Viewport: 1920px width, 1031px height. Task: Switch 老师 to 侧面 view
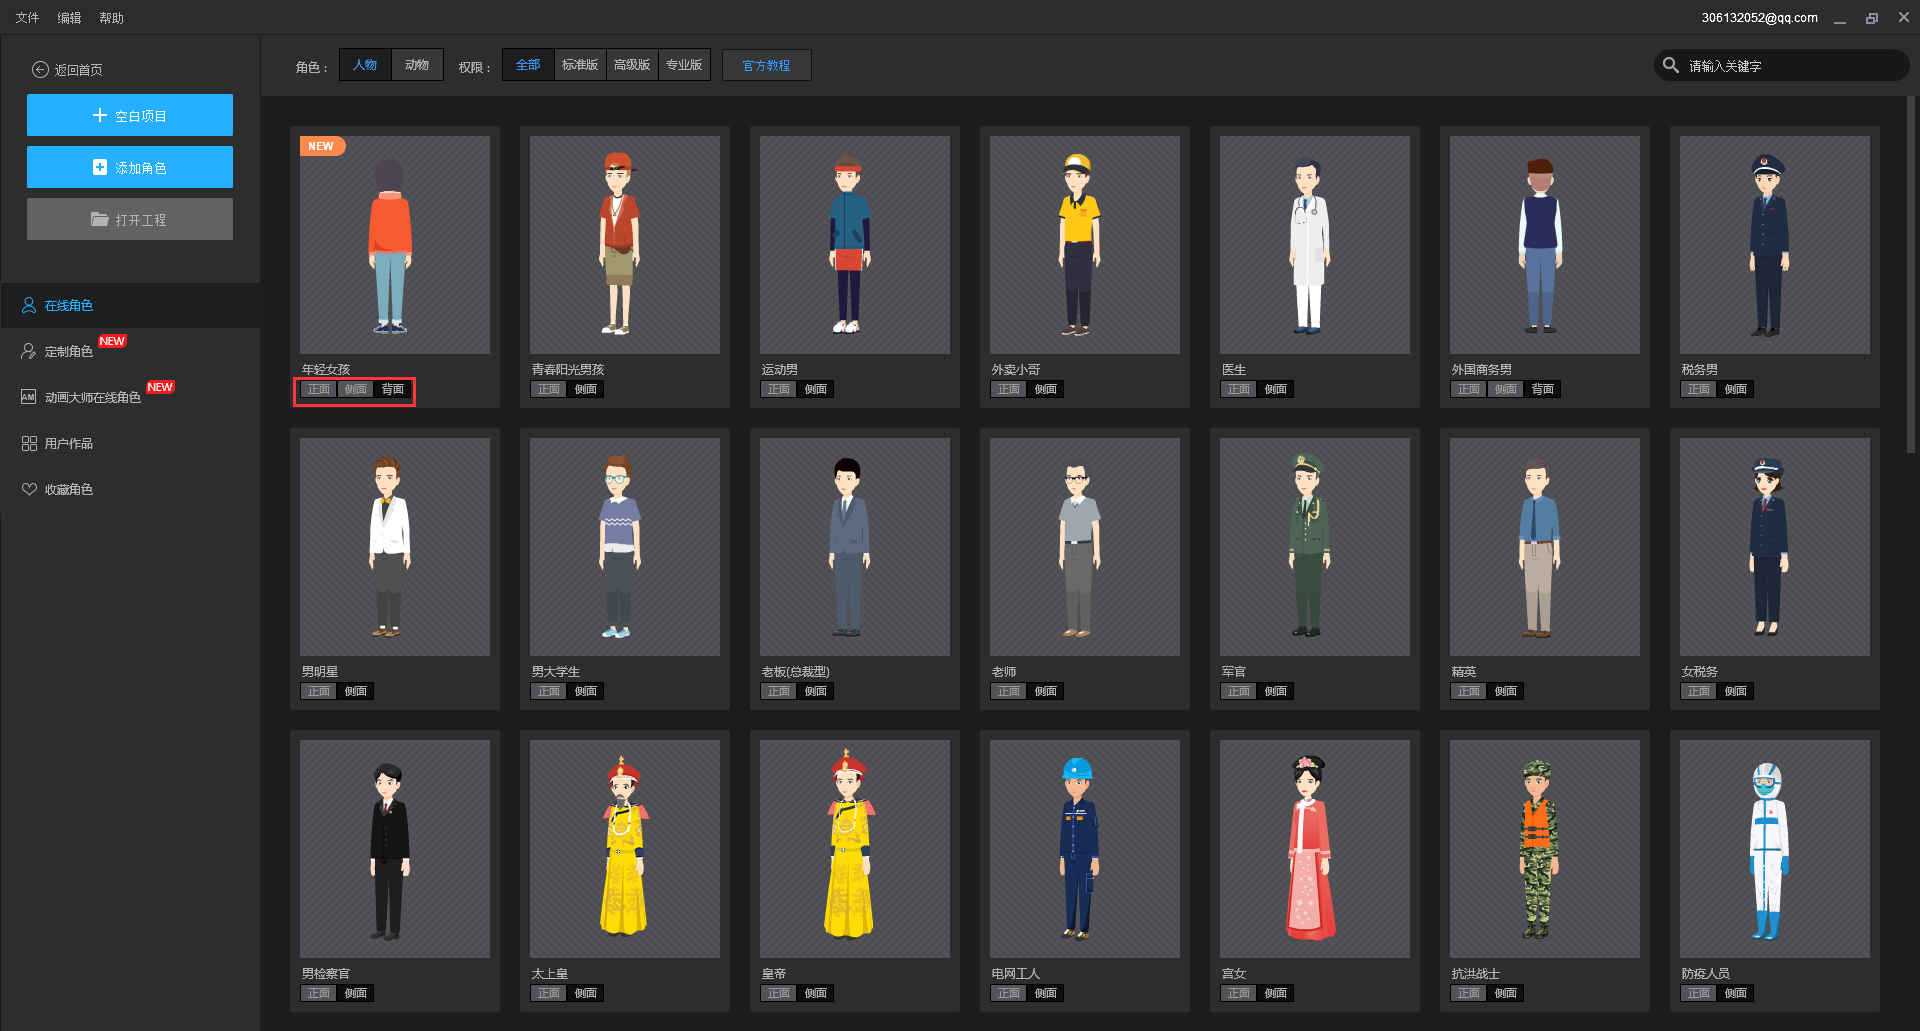pos(1046,691)
